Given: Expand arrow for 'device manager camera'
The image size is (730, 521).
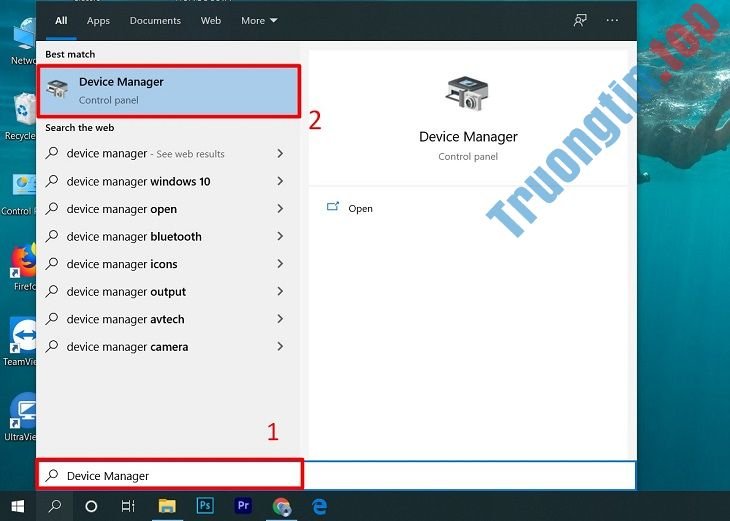Looking at the screenshot, I should pos(280,347).
